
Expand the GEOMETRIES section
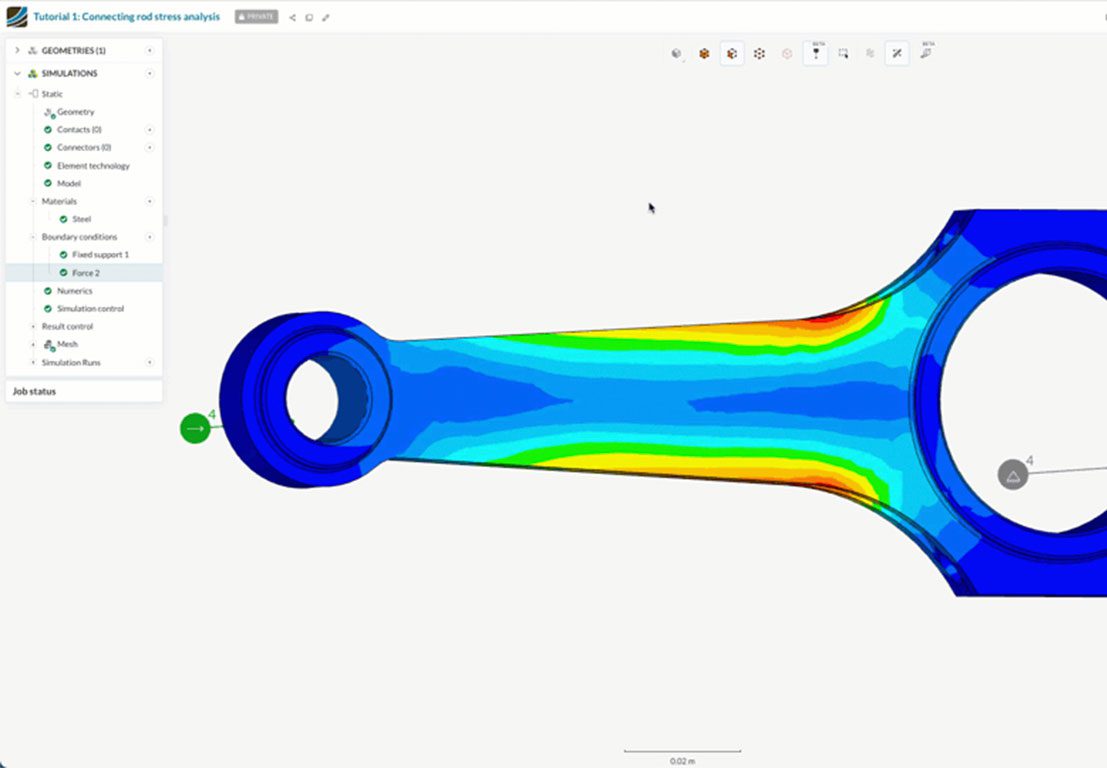[x=17, y=50]
